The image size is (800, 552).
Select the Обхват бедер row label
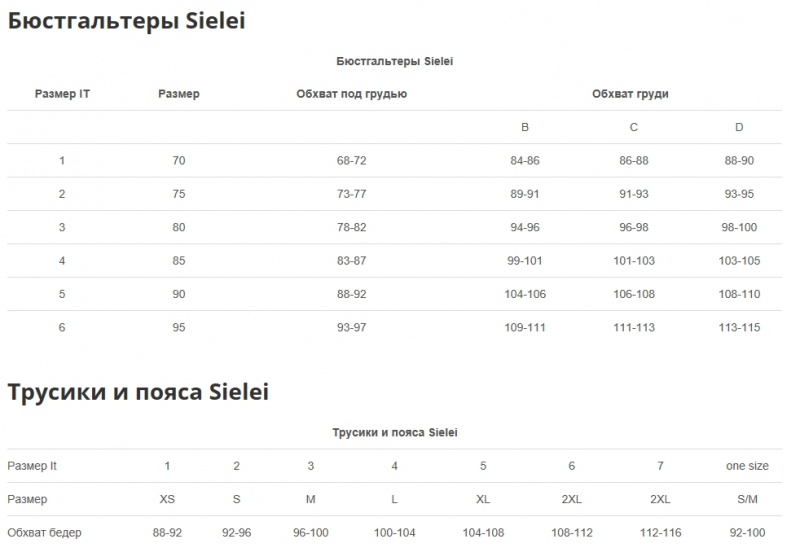pyautogui.click(x=44, y=533)
